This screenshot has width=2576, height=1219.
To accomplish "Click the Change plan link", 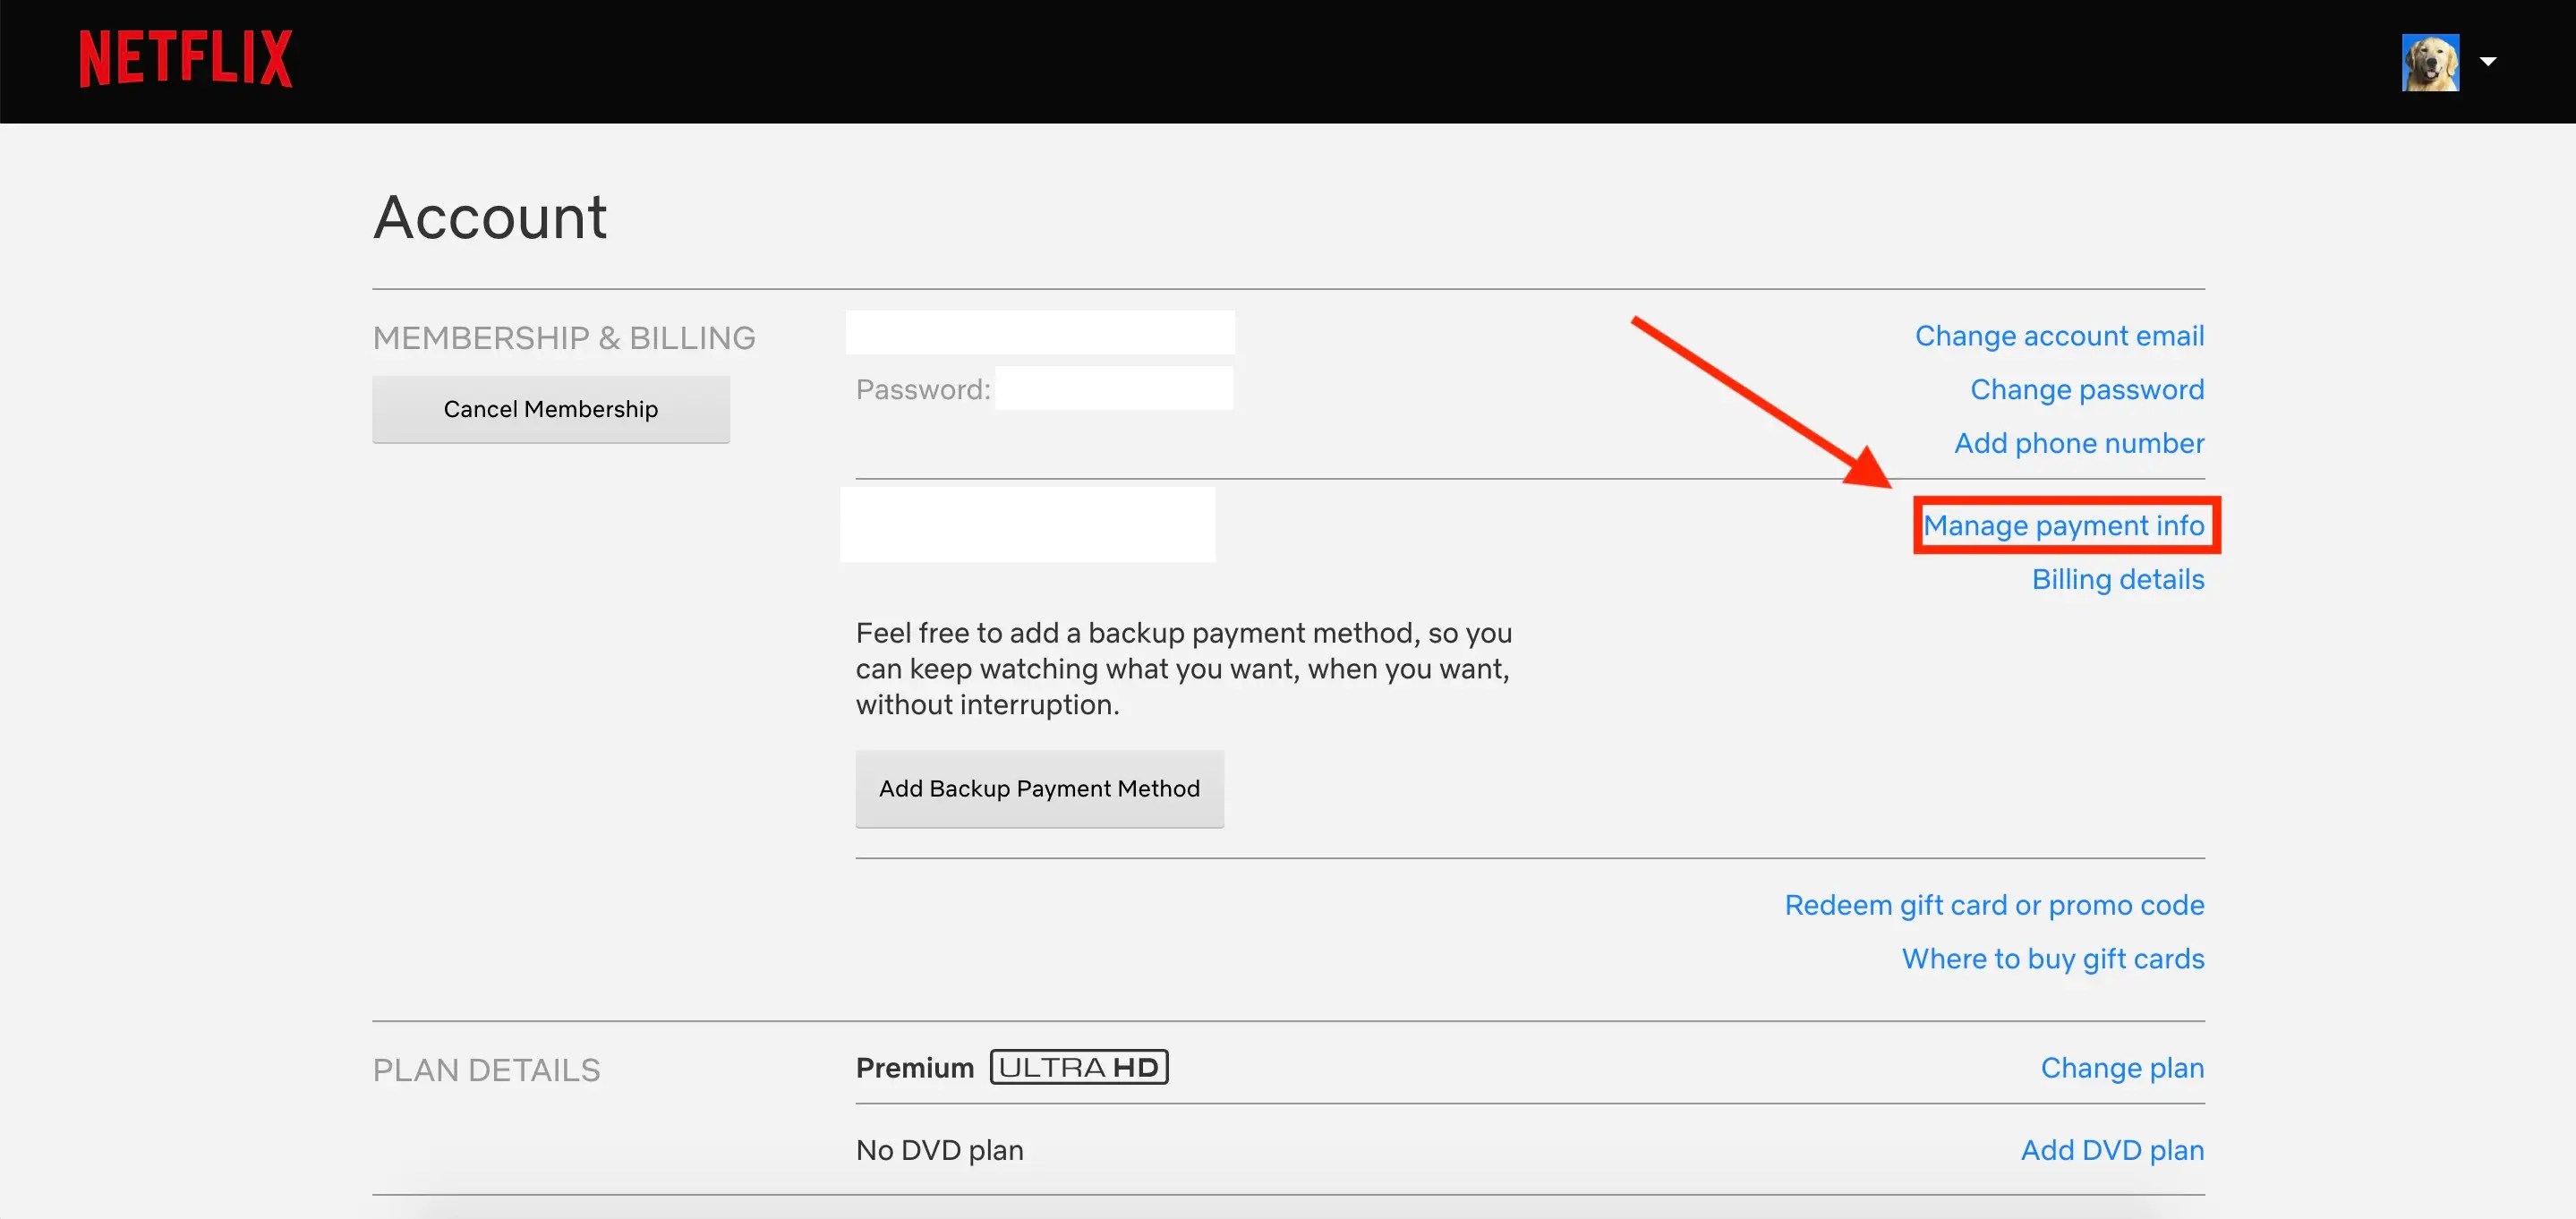I will 2121,1068.
